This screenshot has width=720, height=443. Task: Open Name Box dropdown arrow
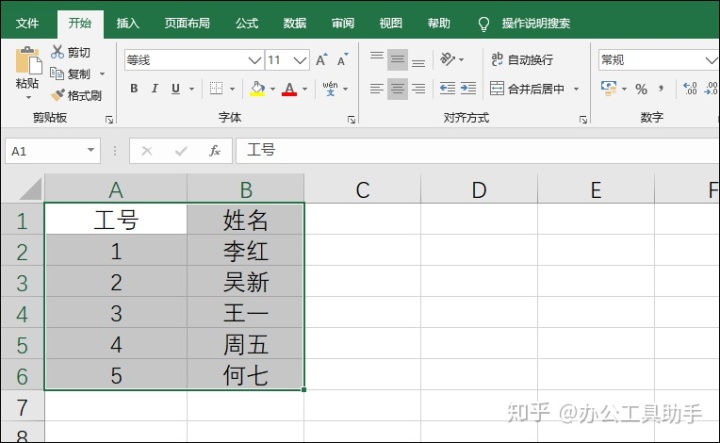pos(91,150)
